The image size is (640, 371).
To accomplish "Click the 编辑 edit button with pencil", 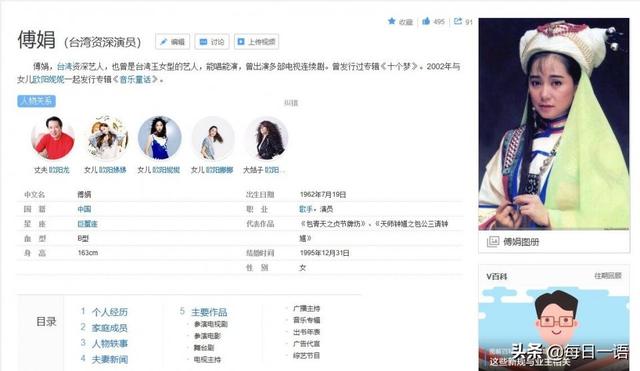I will (172, 42).
